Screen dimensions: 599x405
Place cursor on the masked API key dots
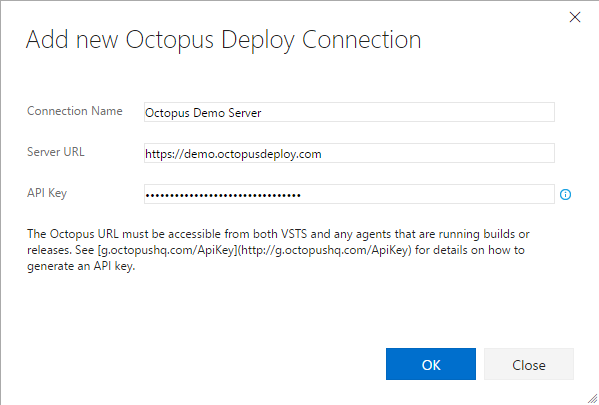pos(223,196)
